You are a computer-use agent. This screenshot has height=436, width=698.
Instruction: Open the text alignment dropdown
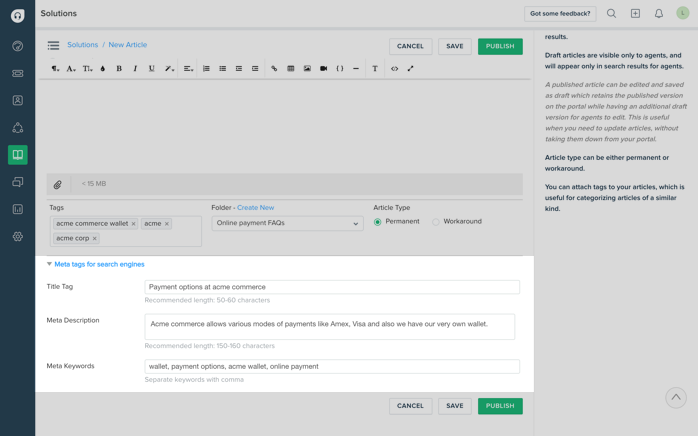pyautogui.click(x=188, y=69)
